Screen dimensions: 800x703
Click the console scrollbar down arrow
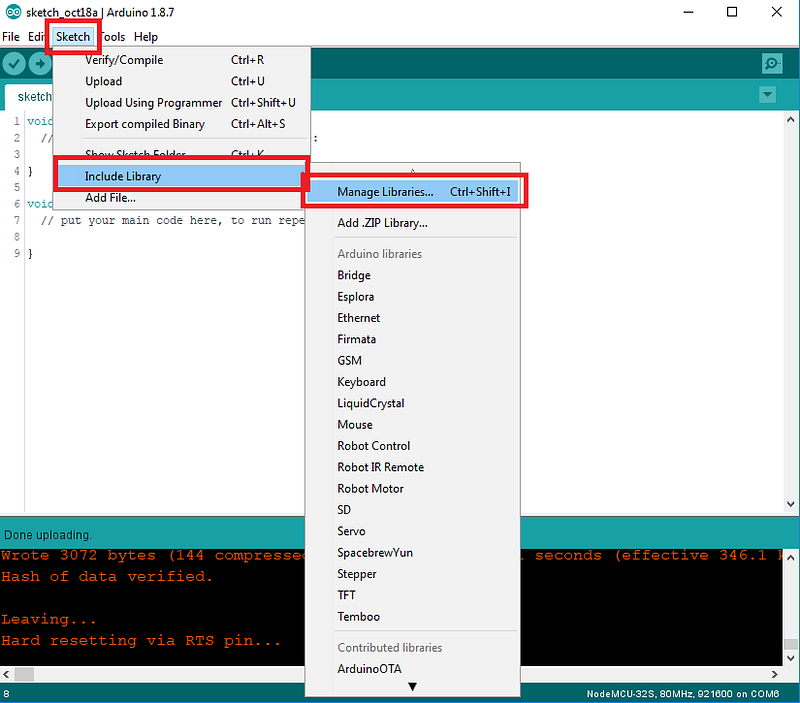click(x=790, y=658)
